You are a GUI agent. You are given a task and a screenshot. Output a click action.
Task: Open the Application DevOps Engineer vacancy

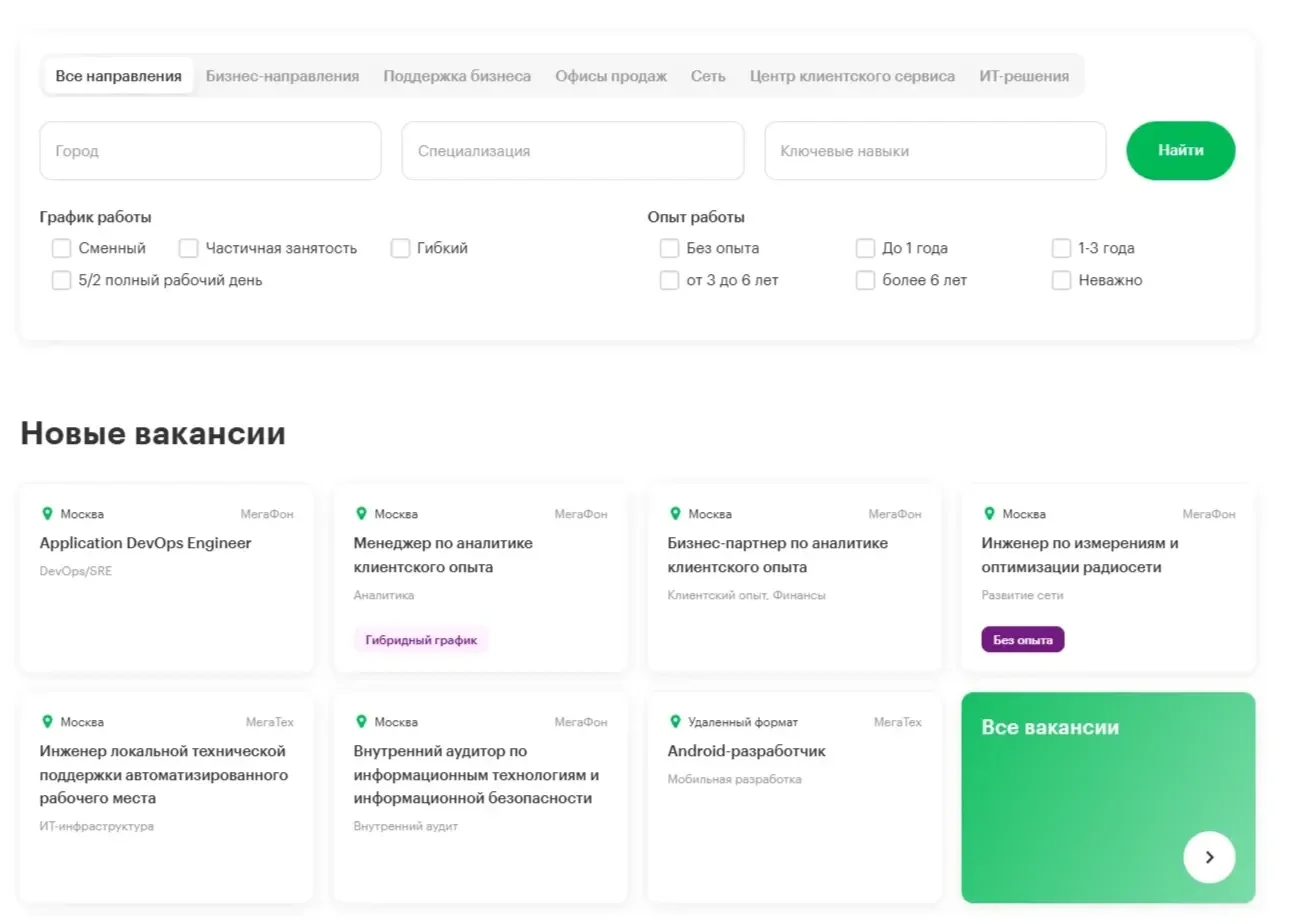(145, 543)
